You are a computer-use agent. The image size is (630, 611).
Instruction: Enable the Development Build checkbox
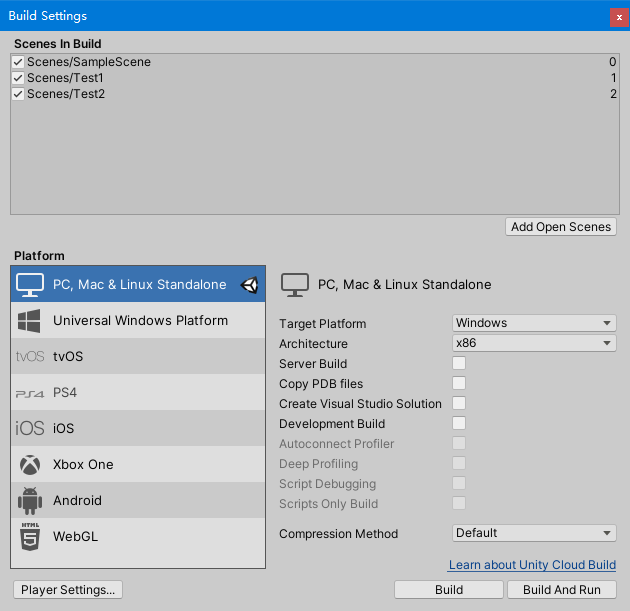click(x=459, y=423)
